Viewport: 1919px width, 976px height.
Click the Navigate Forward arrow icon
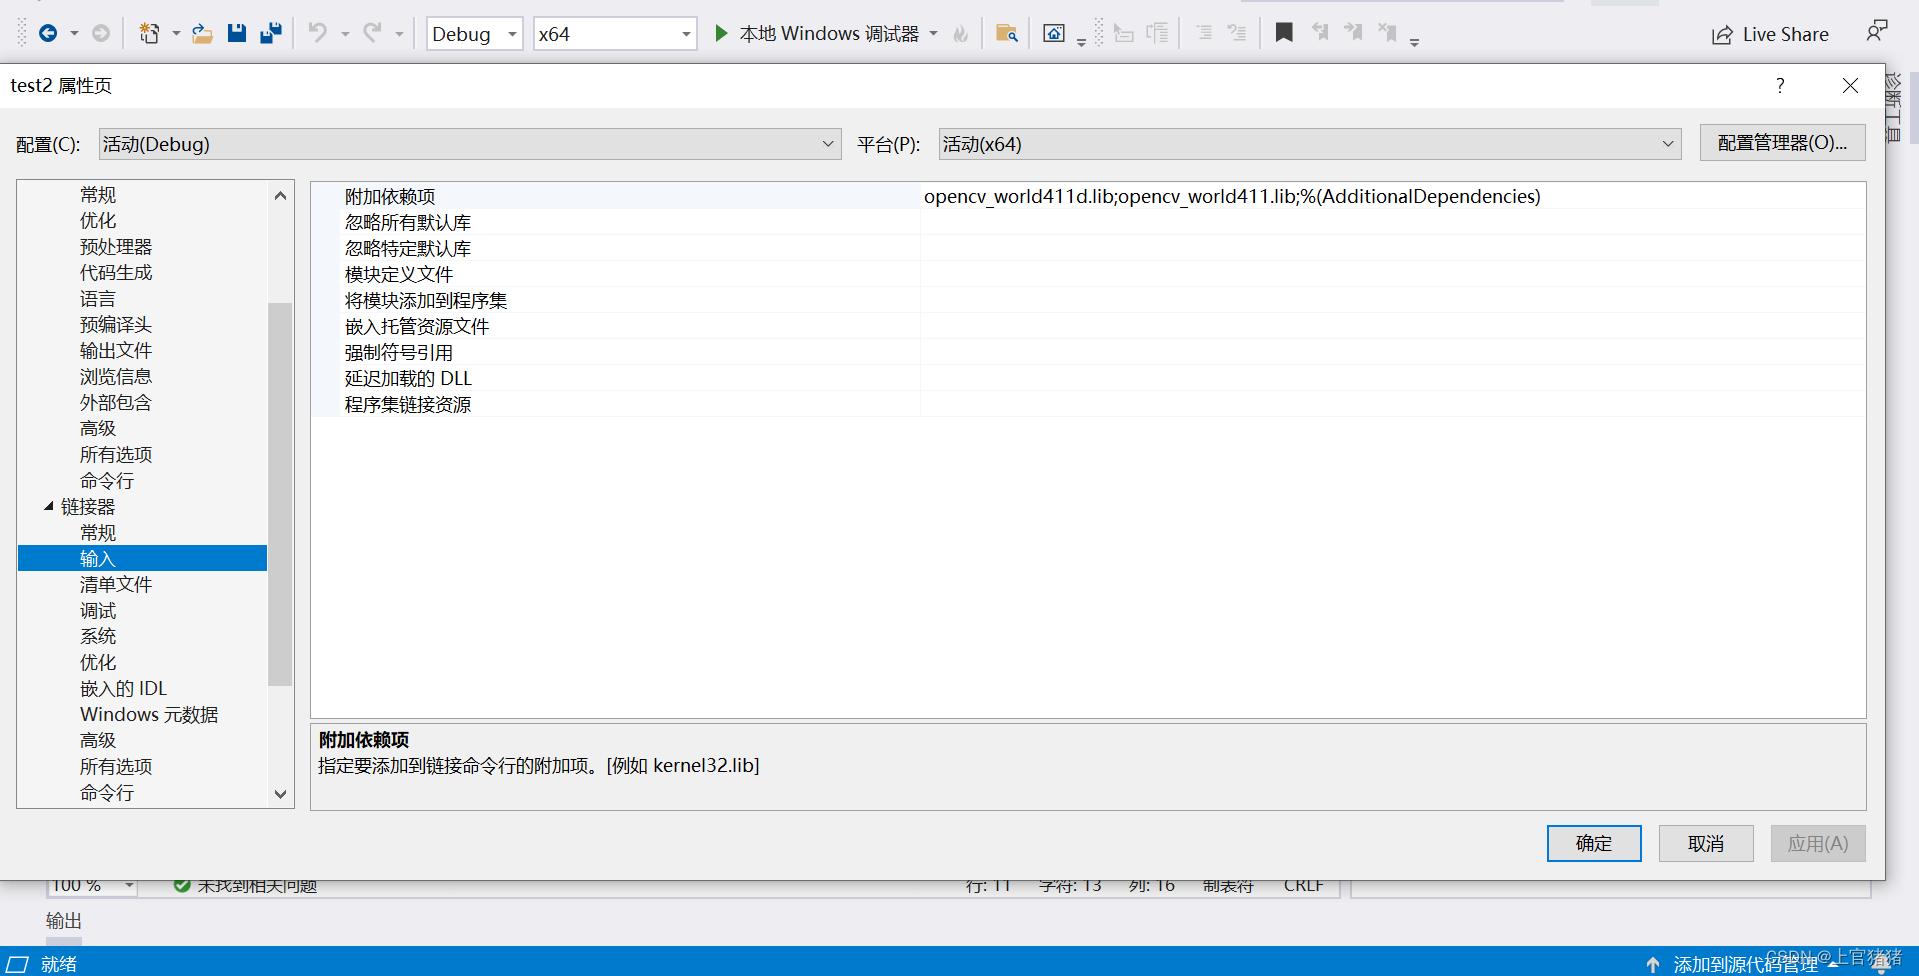pyautogui.click(x=101, y=34)
